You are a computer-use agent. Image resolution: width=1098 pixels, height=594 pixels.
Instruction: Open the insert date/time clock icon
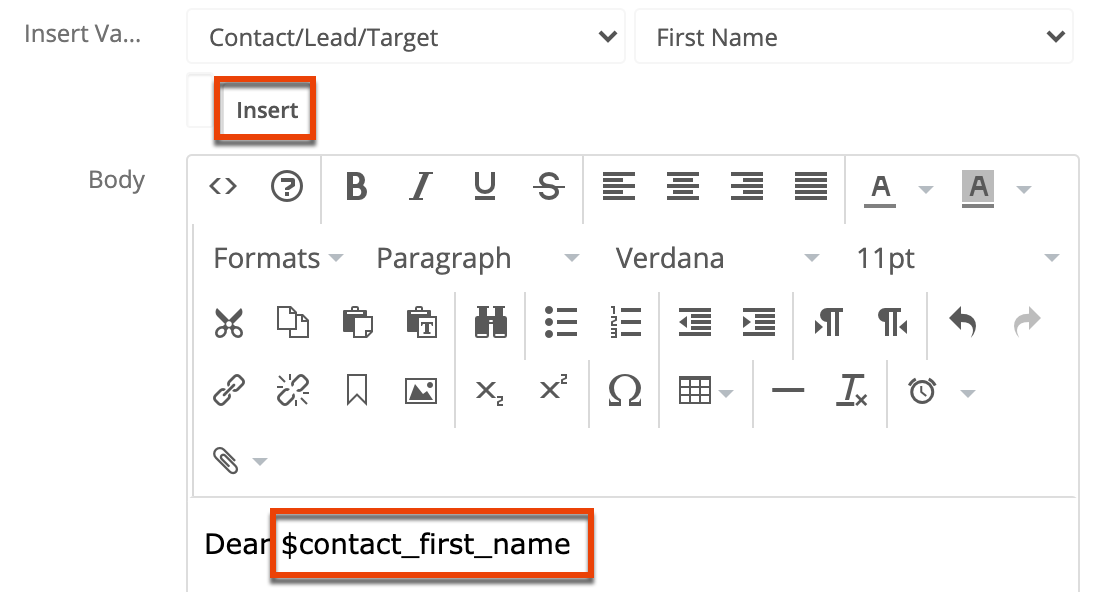pos(920,392)
